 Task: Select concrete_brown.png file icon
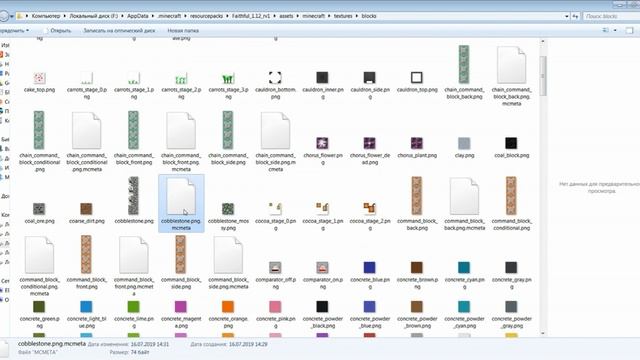[417, 268]
